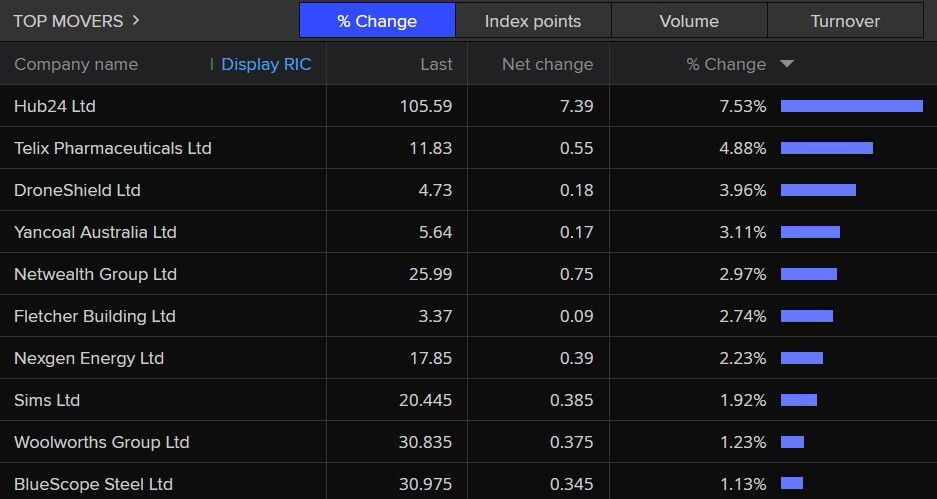
Task: Switch to the Turnover tab
Action: 845,21
